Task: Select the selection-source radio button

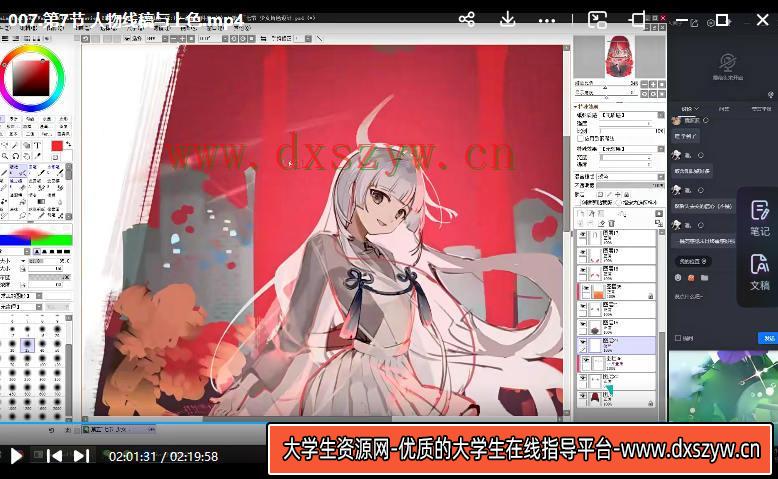Action: point(618,203)
